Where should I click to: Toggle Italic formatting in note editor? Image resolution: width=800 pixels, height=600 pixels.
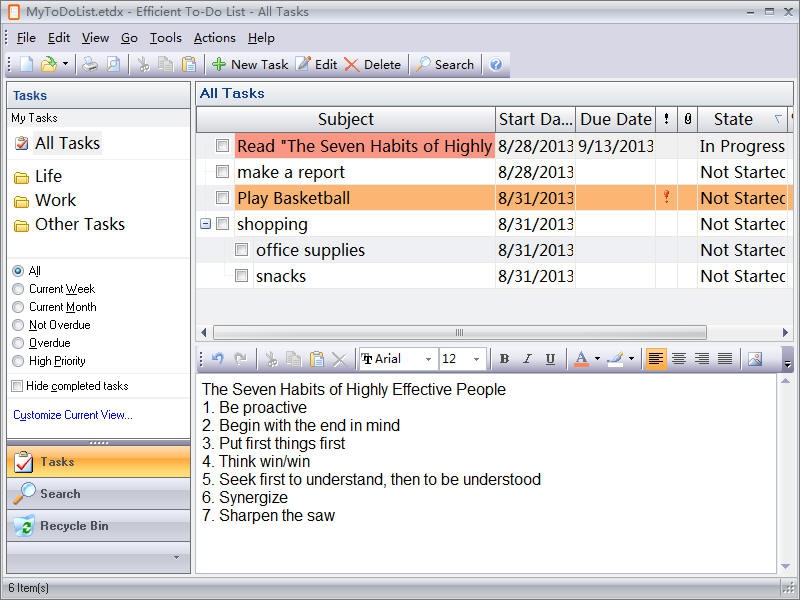(527, 359)
